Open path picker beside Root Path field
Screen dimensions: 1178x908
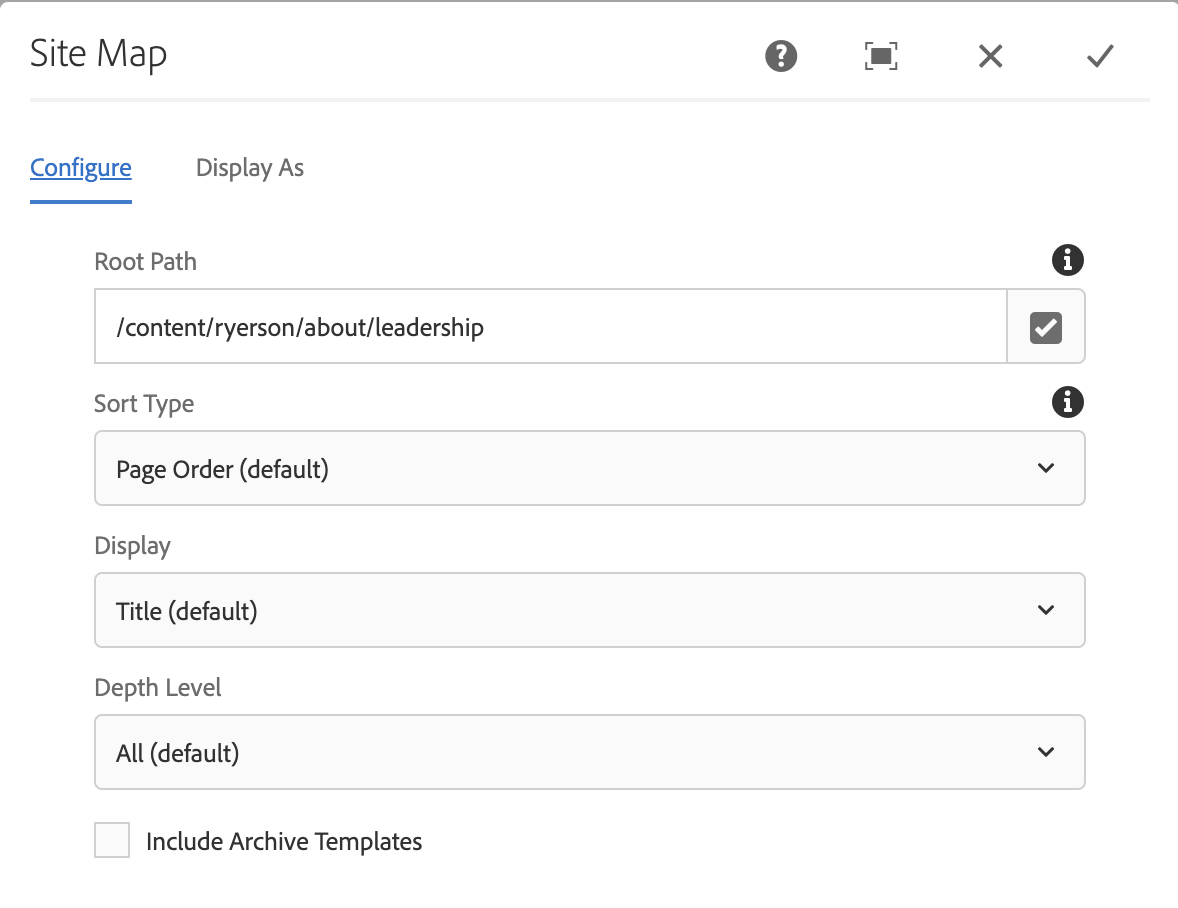[x=1046, y=327]
